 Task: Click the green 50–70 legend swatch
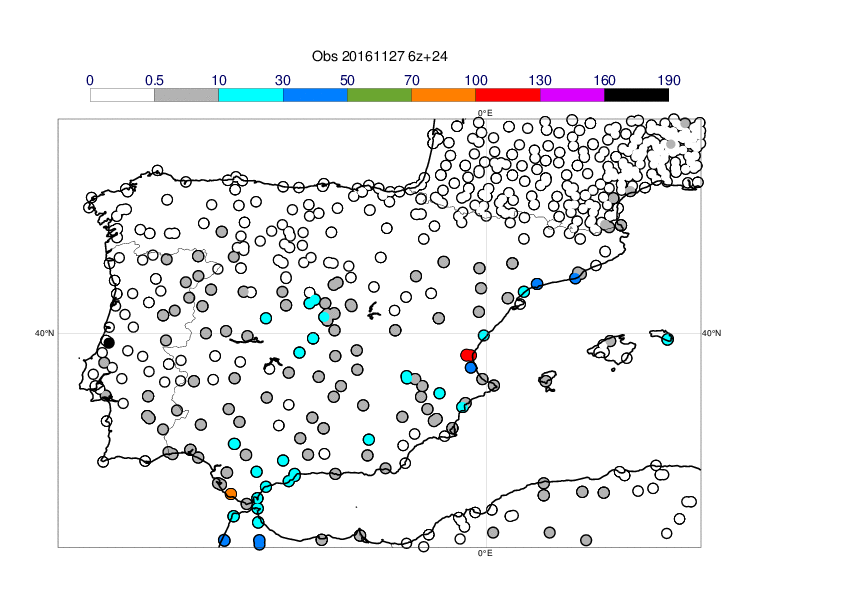point(379,95)
